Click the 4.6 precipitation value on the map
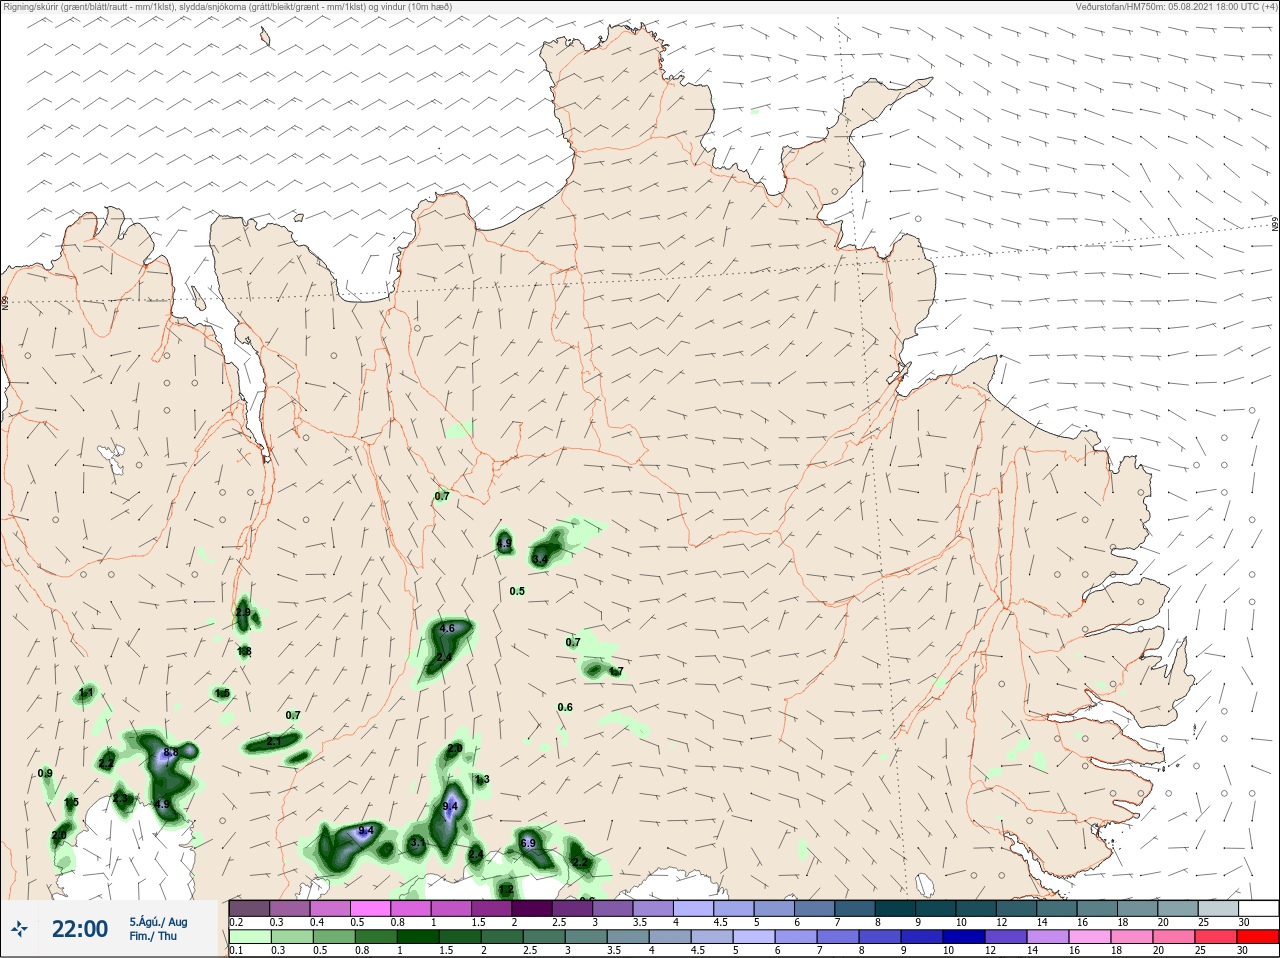Screen dimensions: 1280x958 447,629
